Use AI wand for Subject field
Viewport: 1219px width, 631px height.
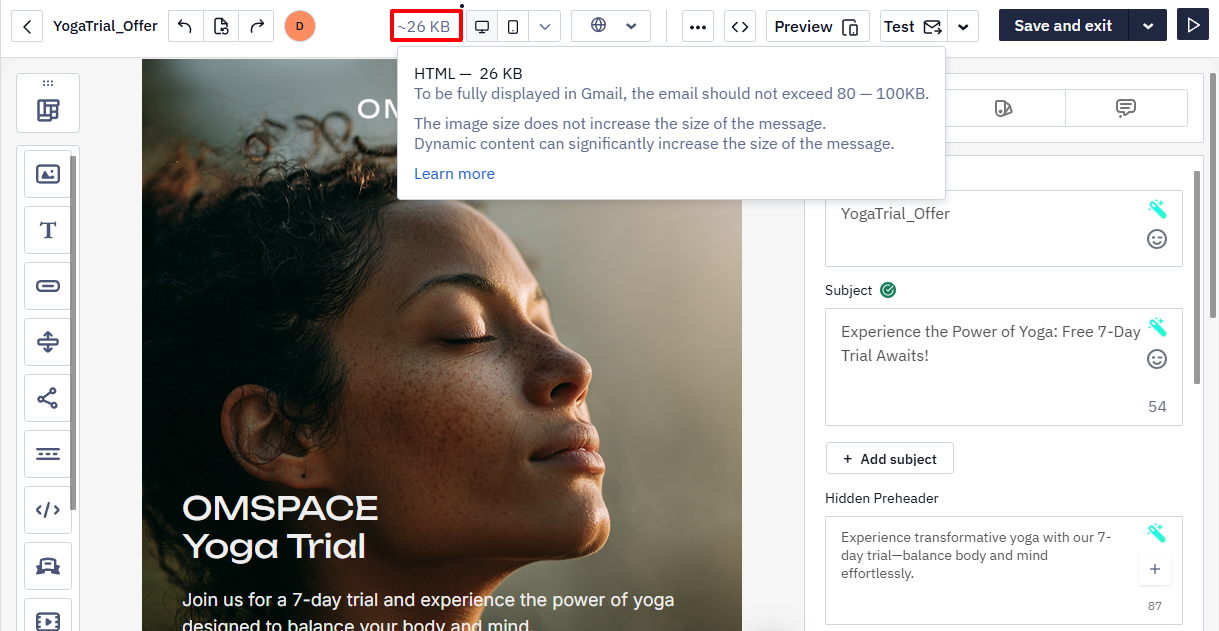click(1157, 327)
